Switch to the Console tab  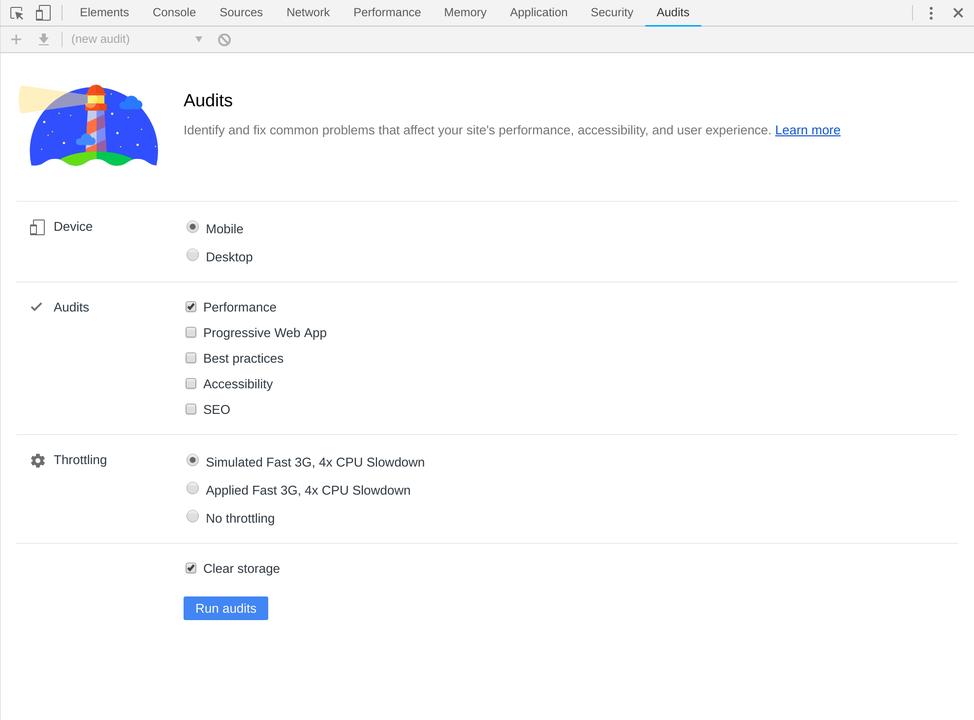point(174,12)
